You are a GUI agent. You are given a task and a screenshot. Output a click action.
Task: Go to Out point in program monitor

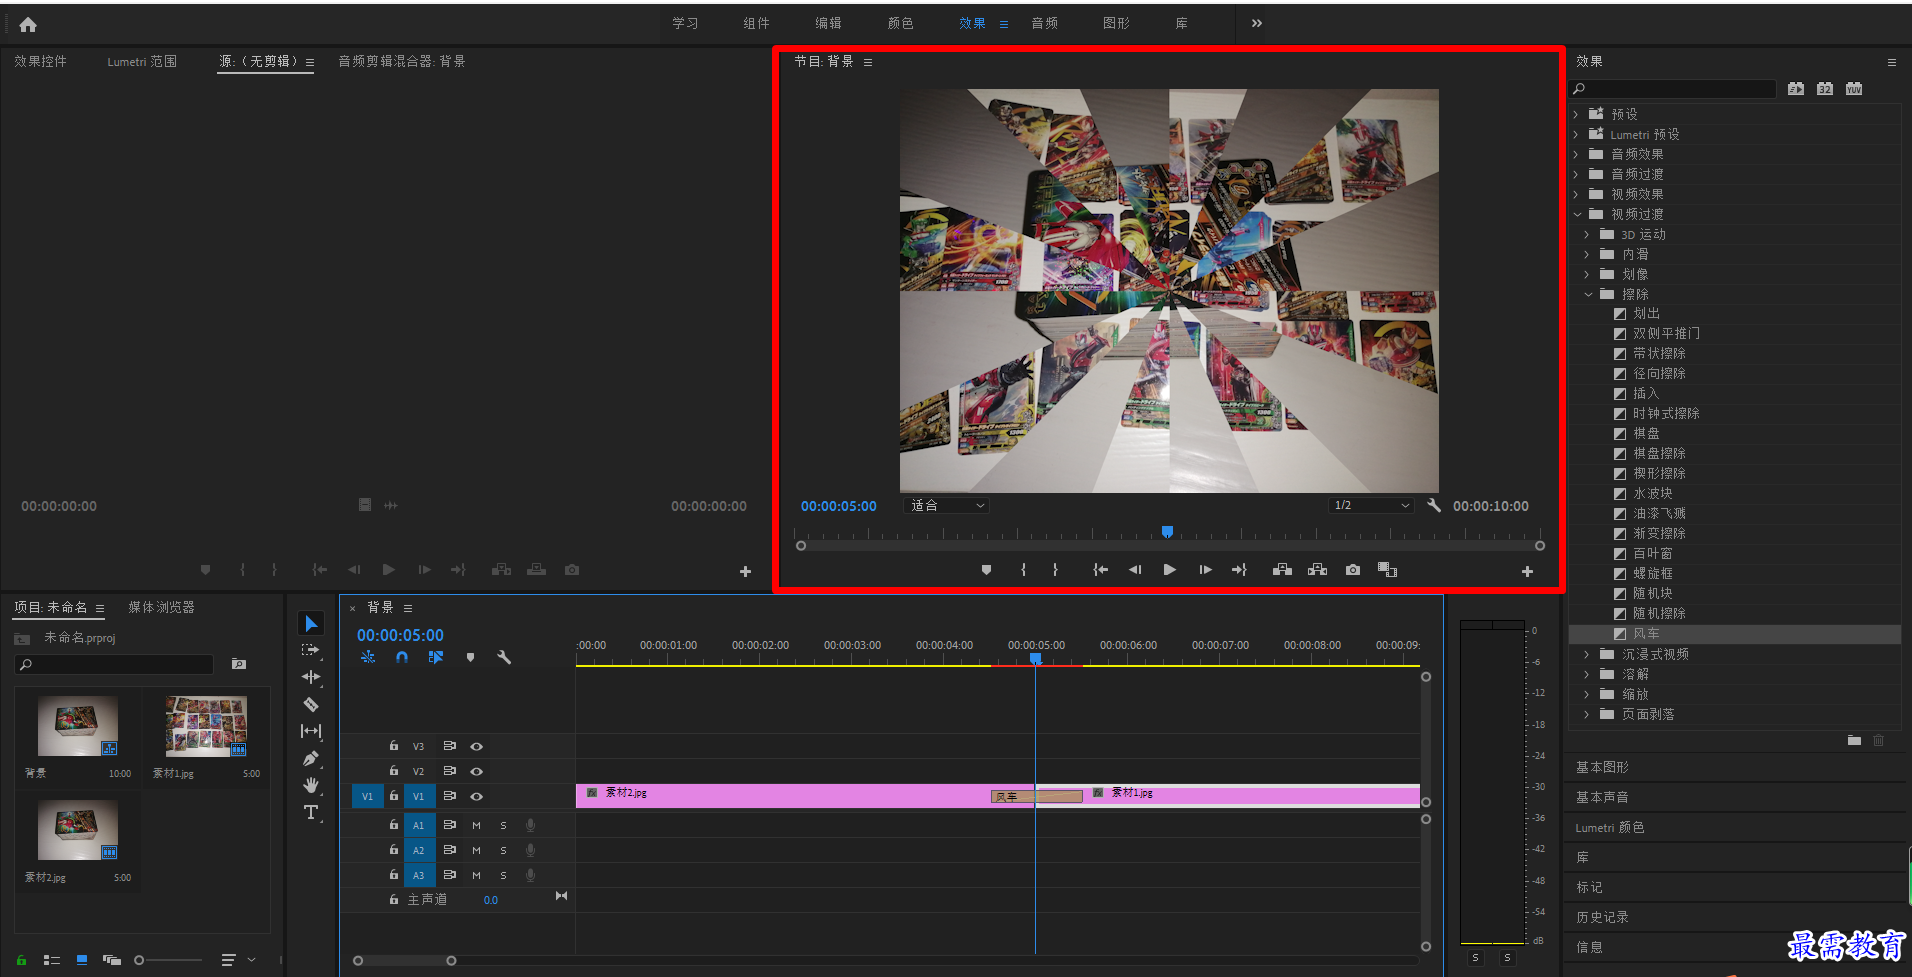pyautogui.click(x=1240, y=570)
